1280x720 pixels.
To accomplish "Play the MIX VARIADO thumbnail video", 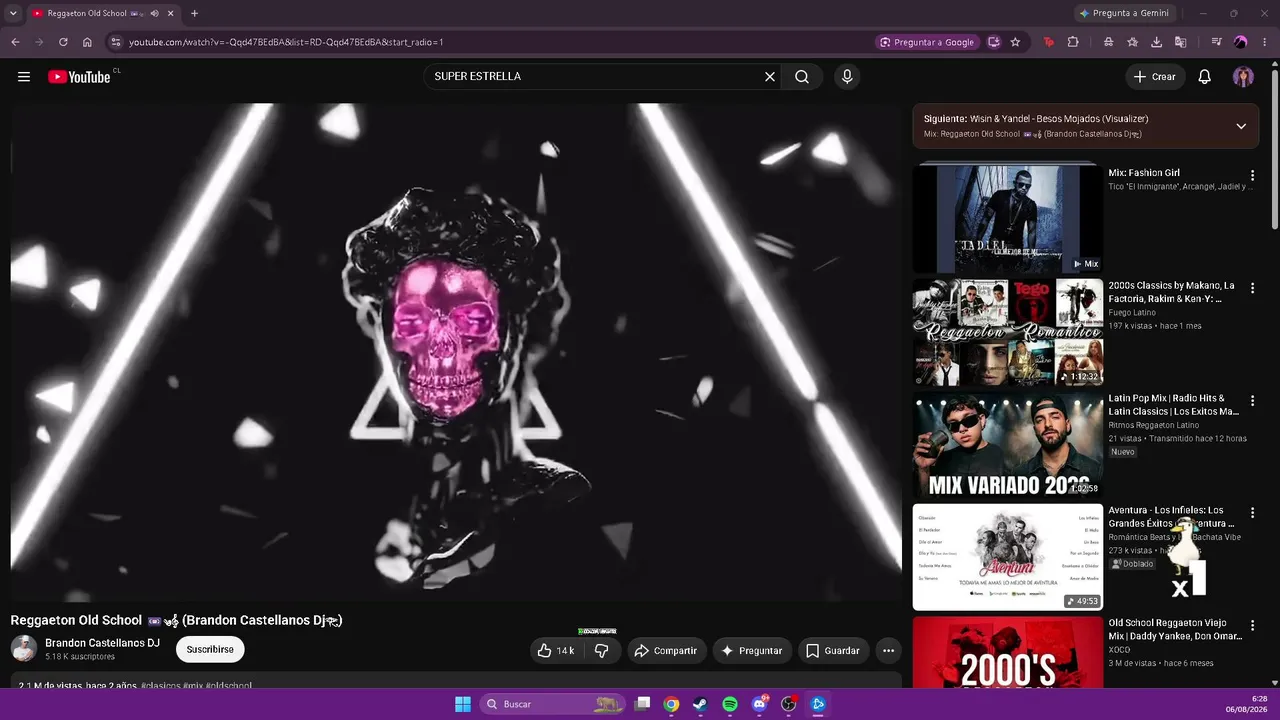I will (x=1007, y=444).
